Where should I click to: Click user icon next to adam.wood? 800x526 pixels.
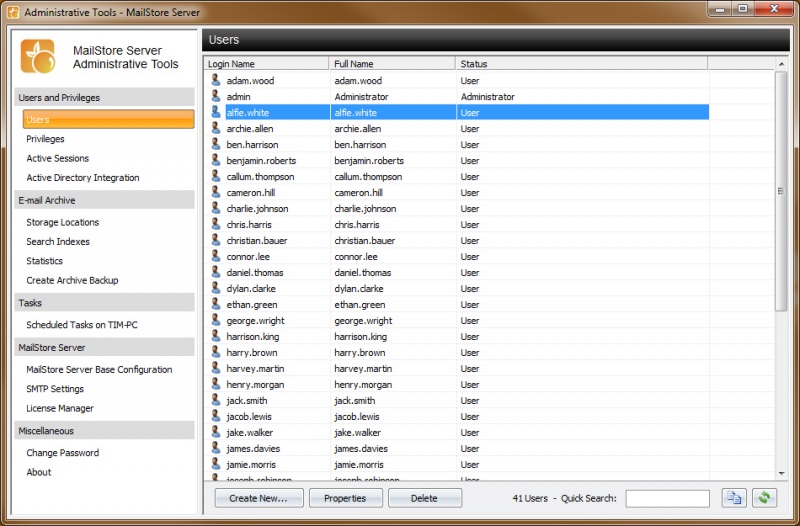[215, 80]
